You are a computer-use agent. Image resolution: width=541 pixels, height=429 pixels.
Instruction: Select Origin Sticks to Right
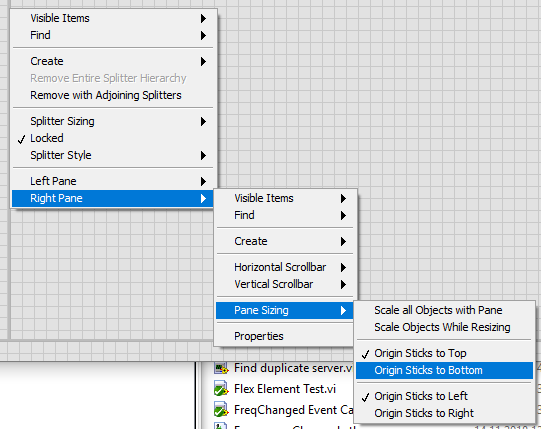(444, 413)
